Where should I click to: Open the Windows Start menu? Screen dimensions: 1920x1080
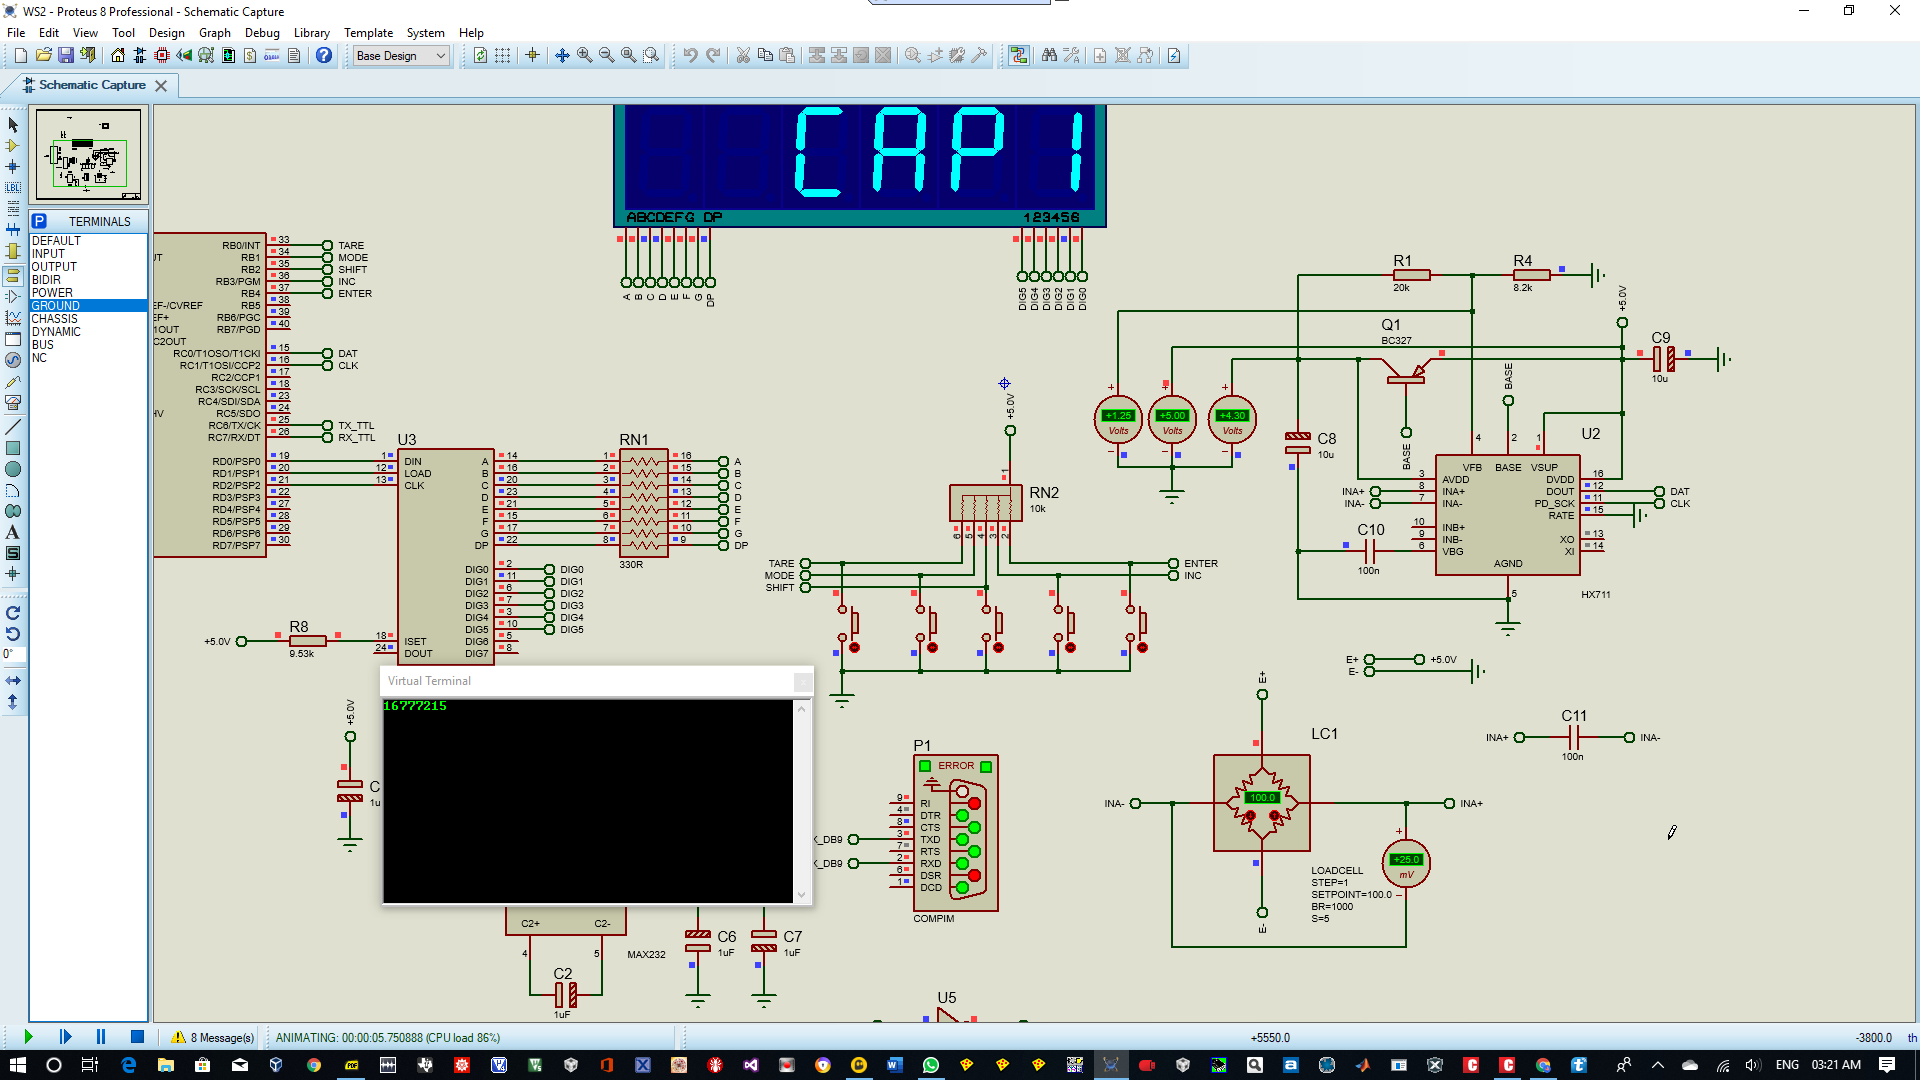coord(17,1065)
